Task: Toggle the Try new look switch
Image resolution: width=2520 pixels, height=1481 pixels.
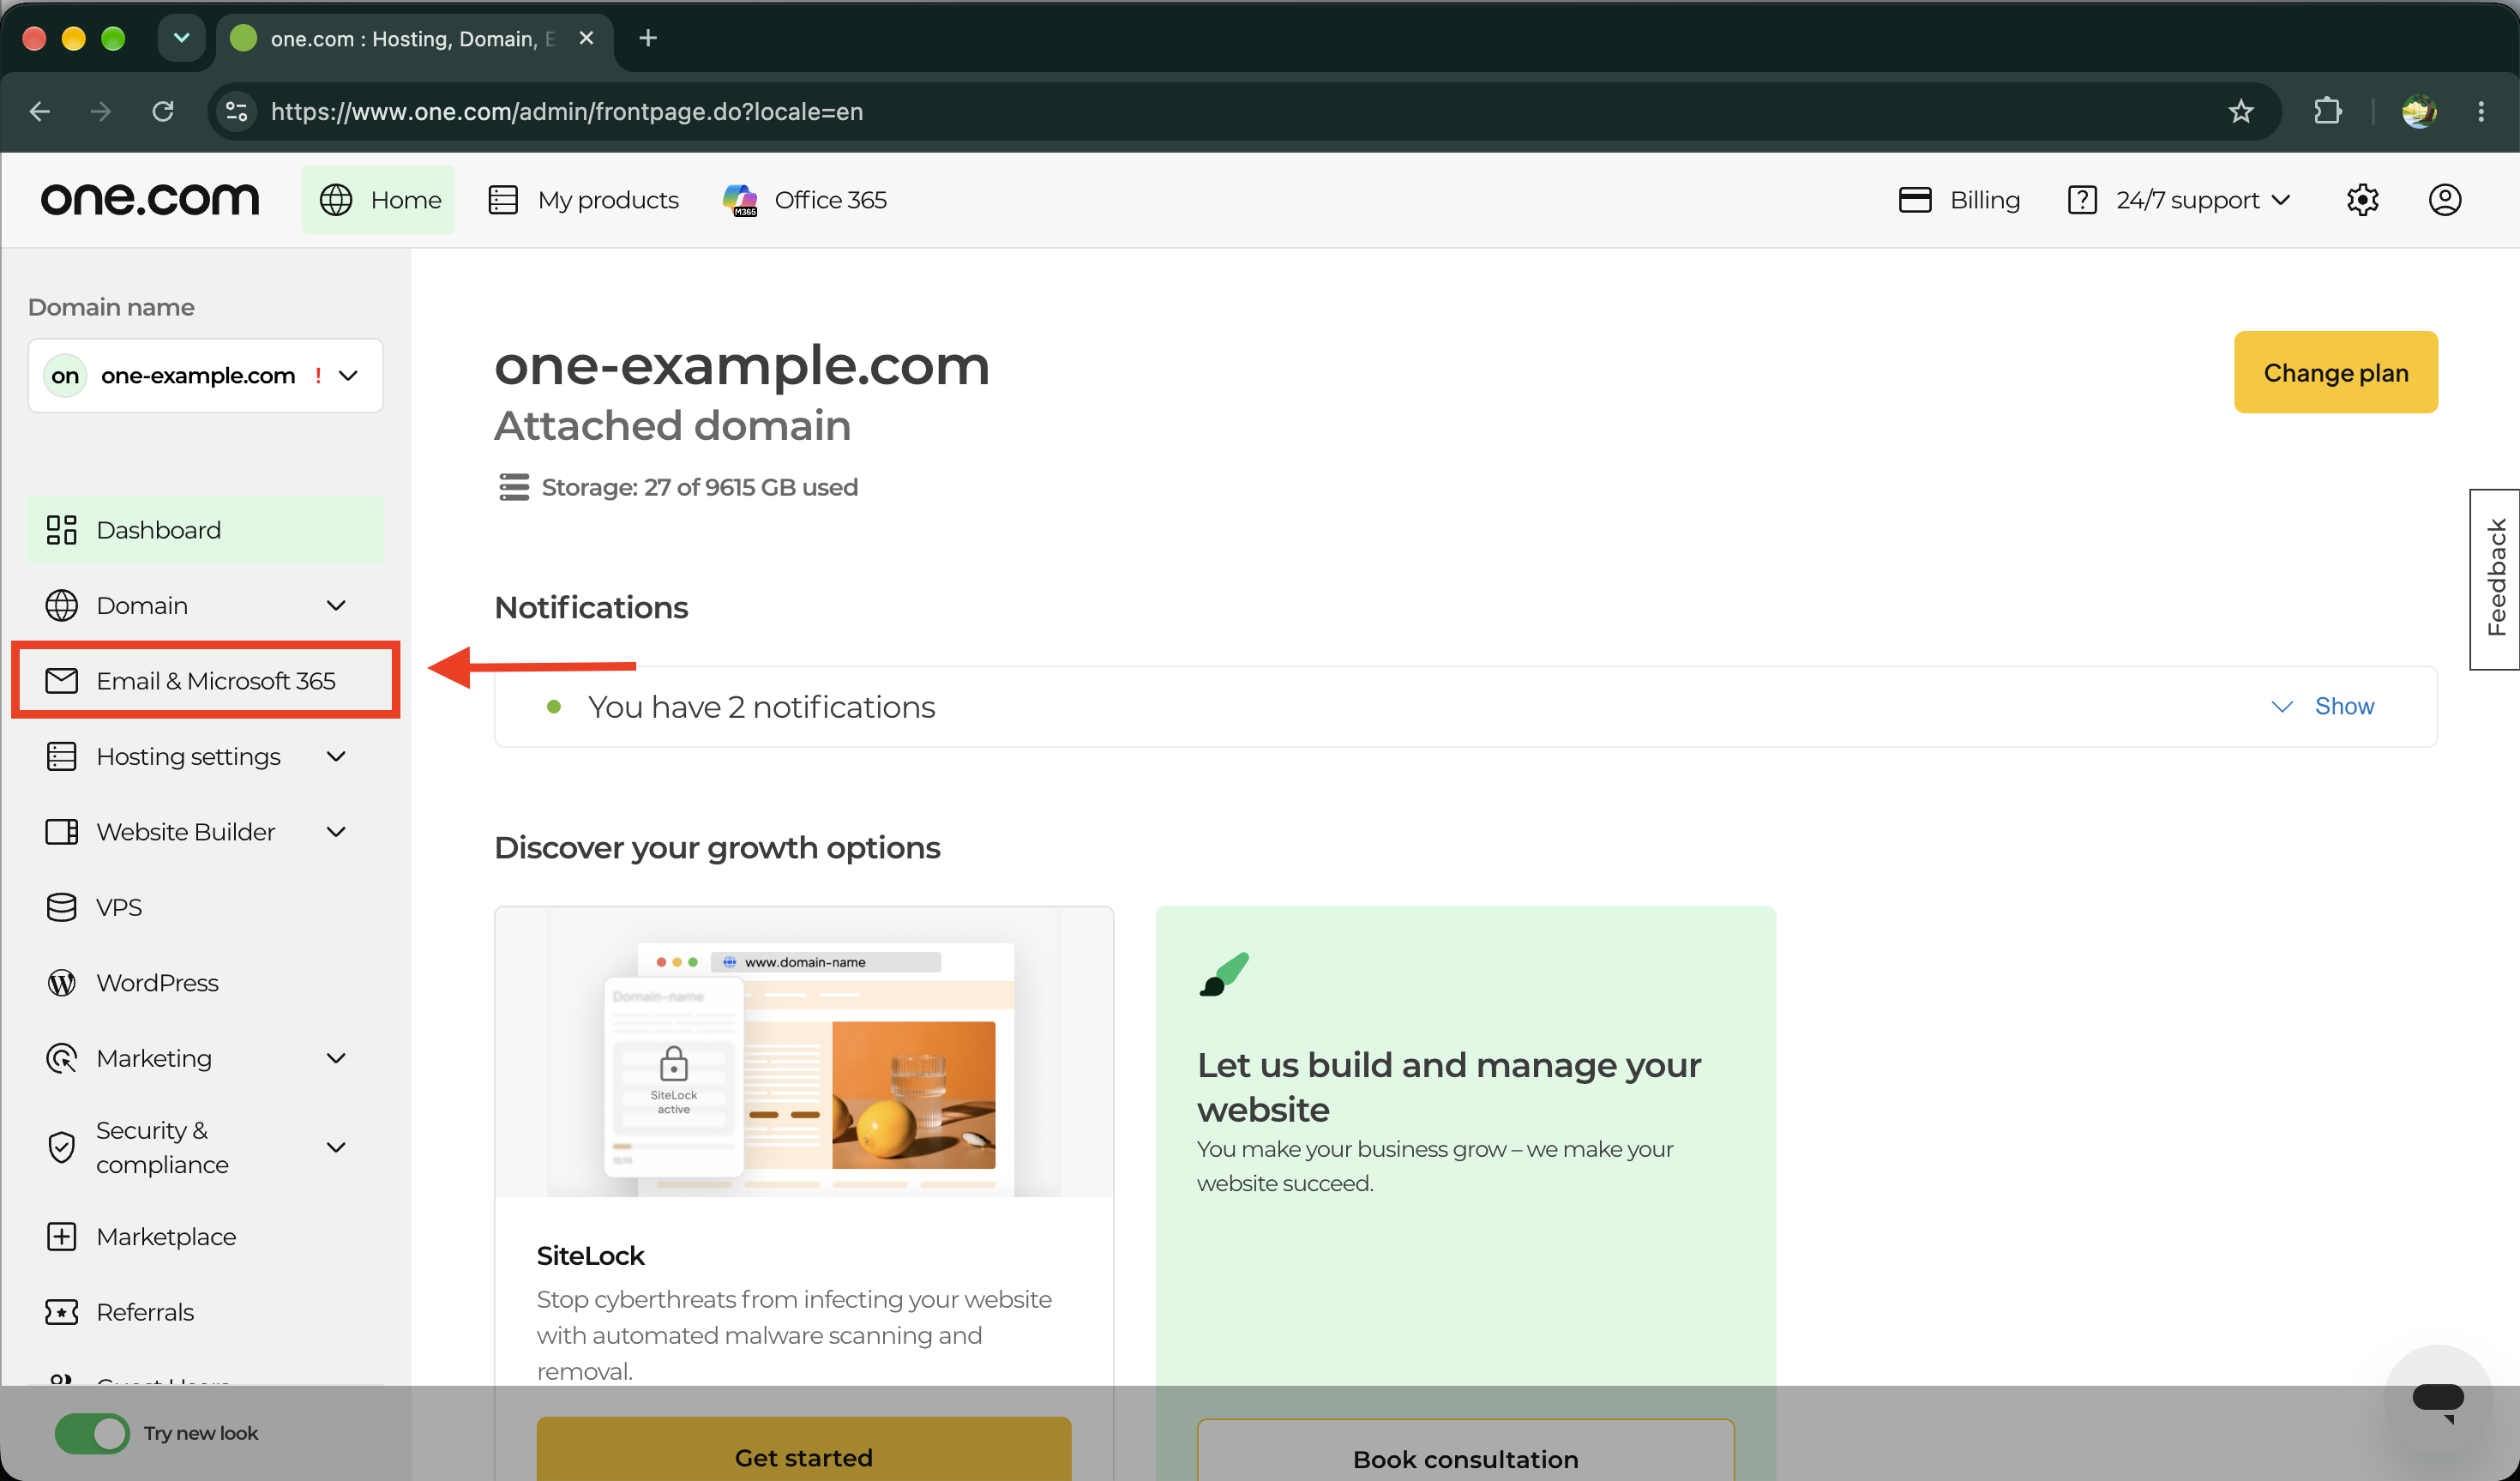Action: pos(92,1433)
